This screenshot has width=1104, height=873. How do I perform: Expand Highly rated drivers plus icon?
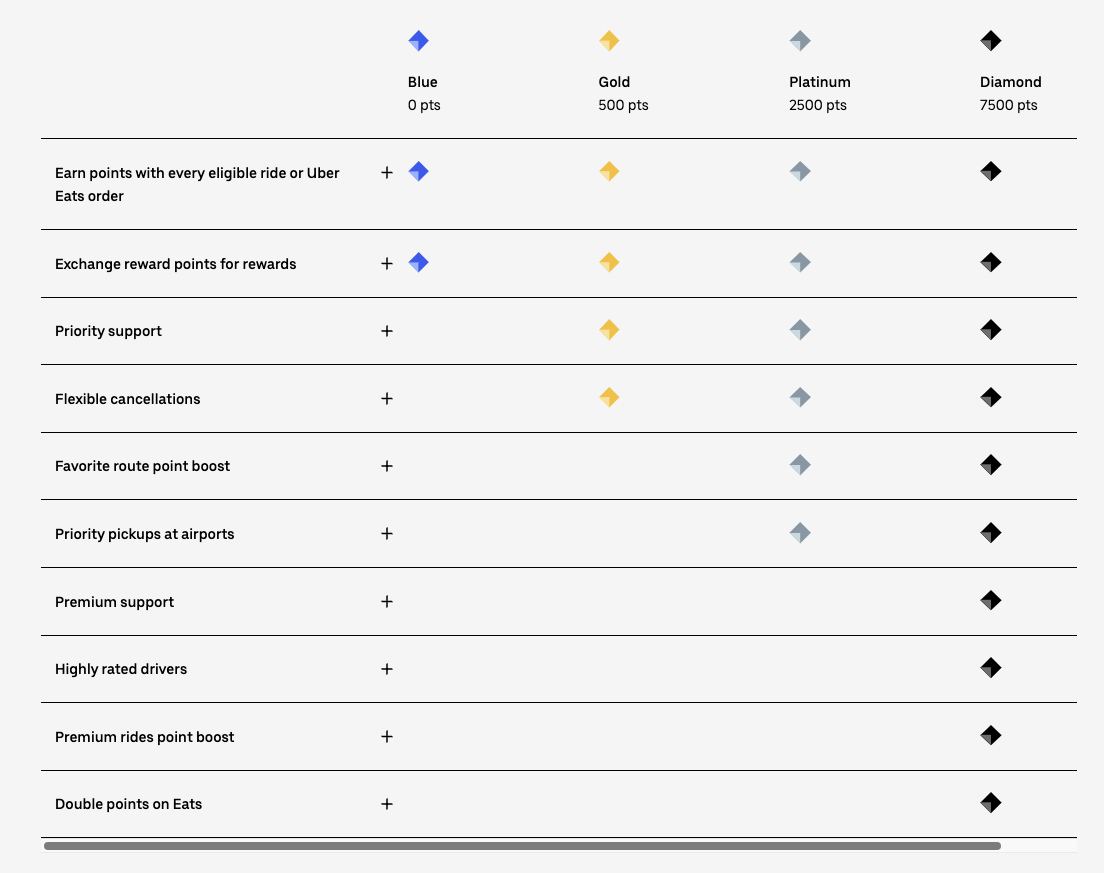pos(387,669)
